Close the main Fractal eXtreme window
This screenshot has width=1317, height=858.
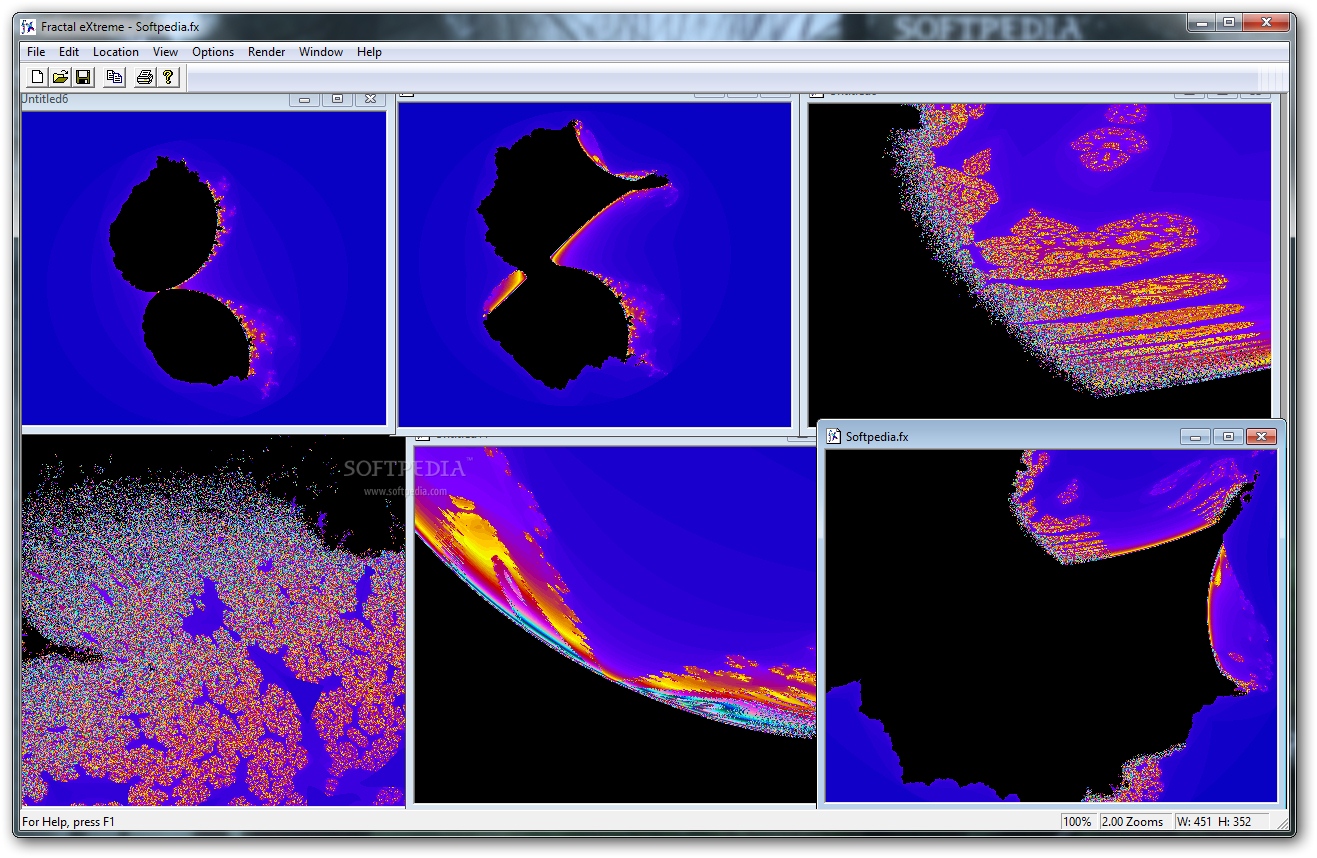click(x=1266, y=22)
